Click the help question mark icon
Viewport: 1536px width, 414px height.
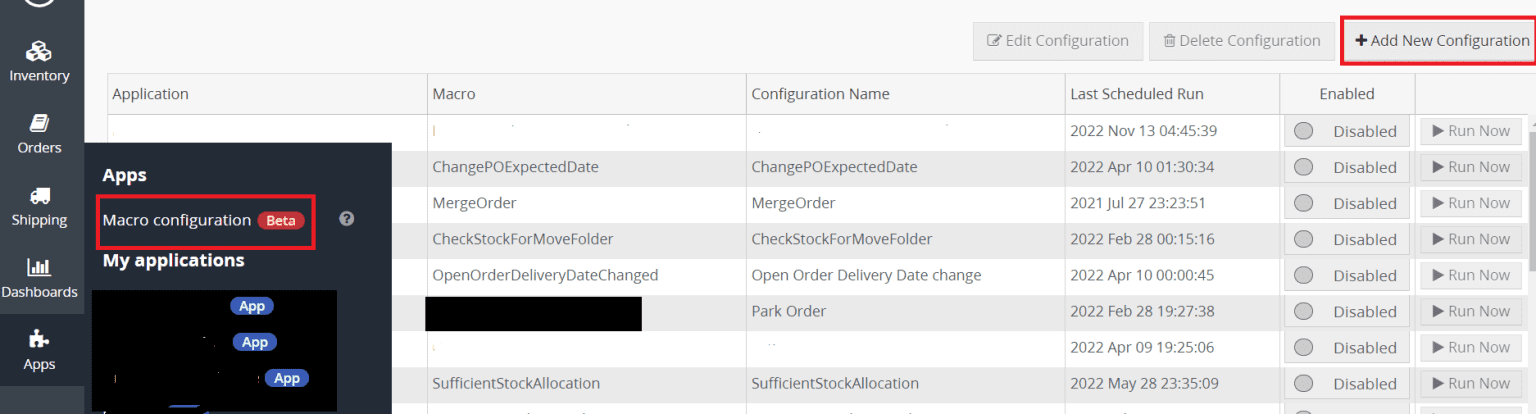(x=347, y=219)
